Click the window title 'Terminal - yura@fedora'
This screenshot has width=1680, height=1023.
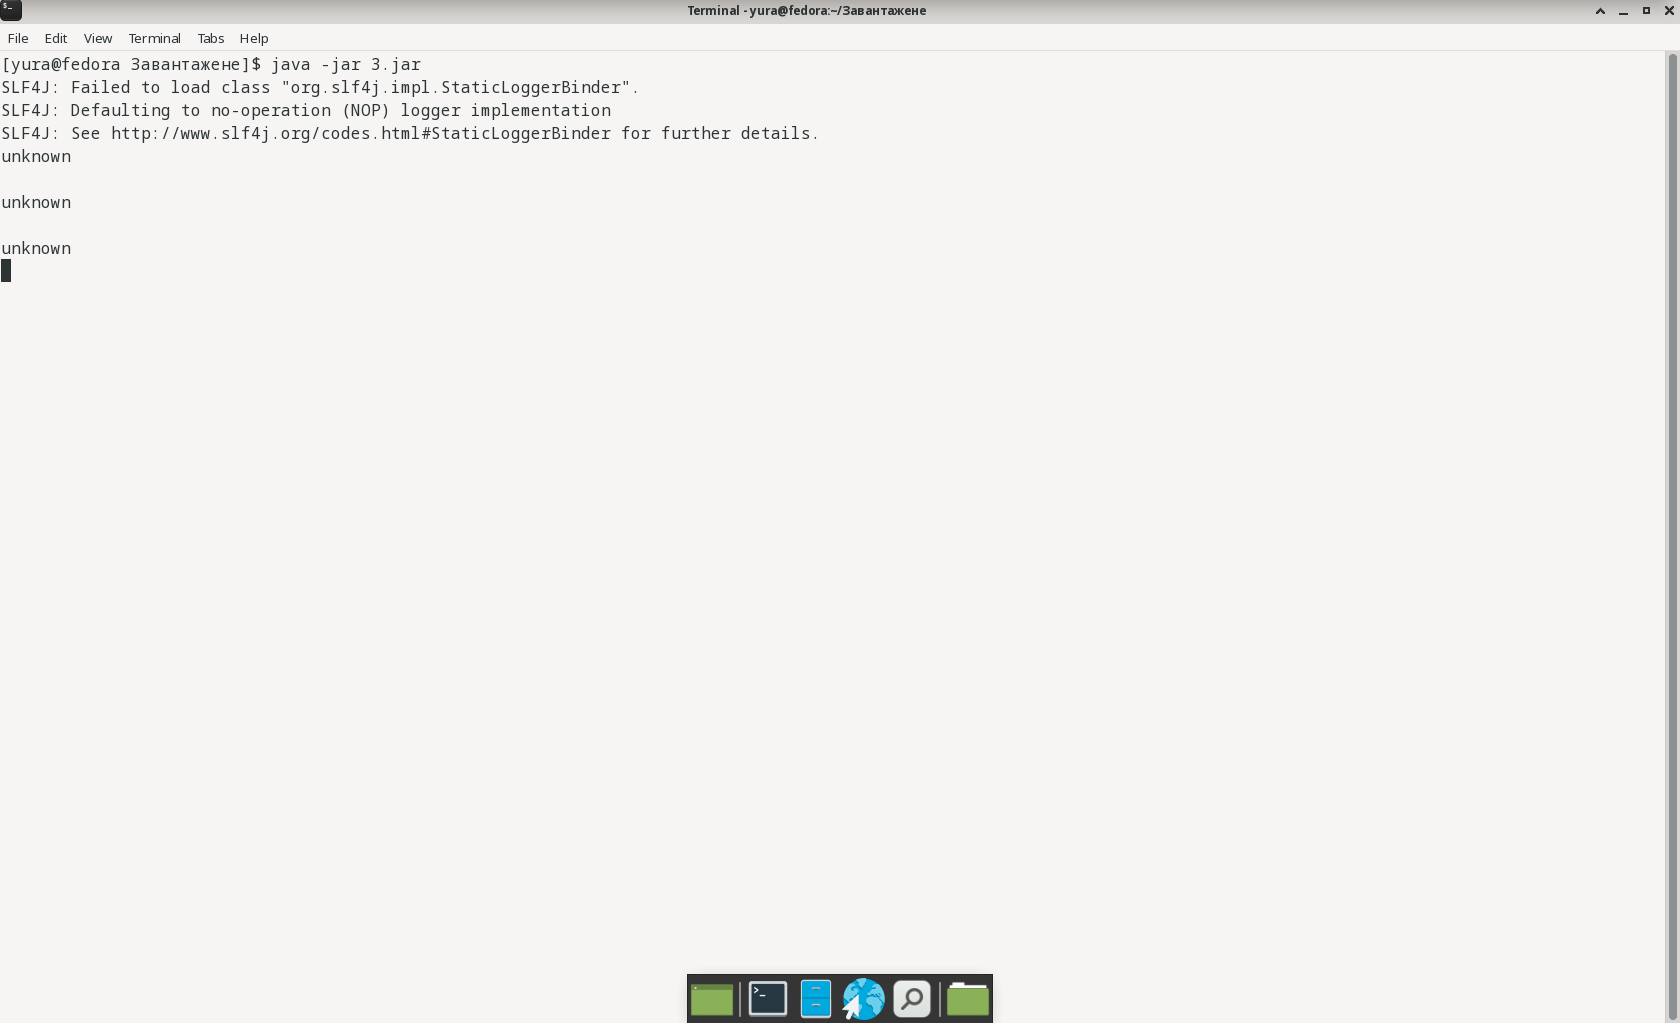(x=806, y=11)
